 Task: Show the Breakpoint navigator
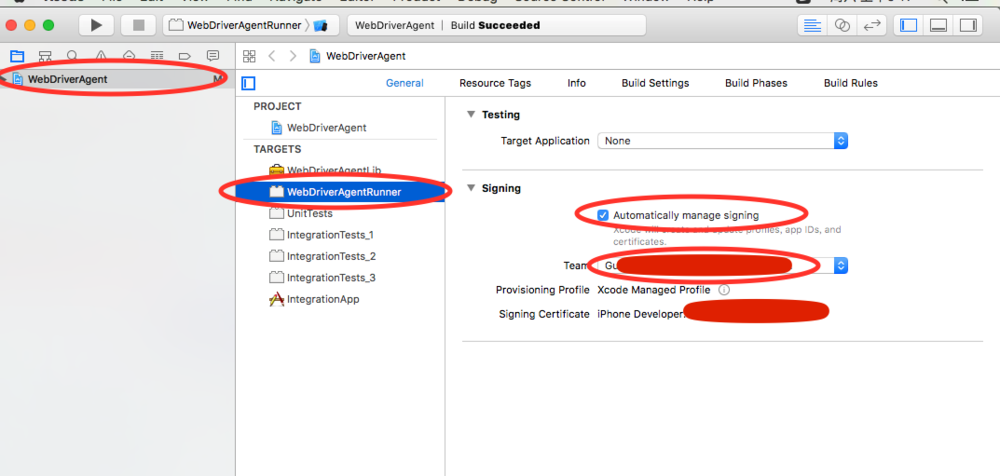point(185,56)
